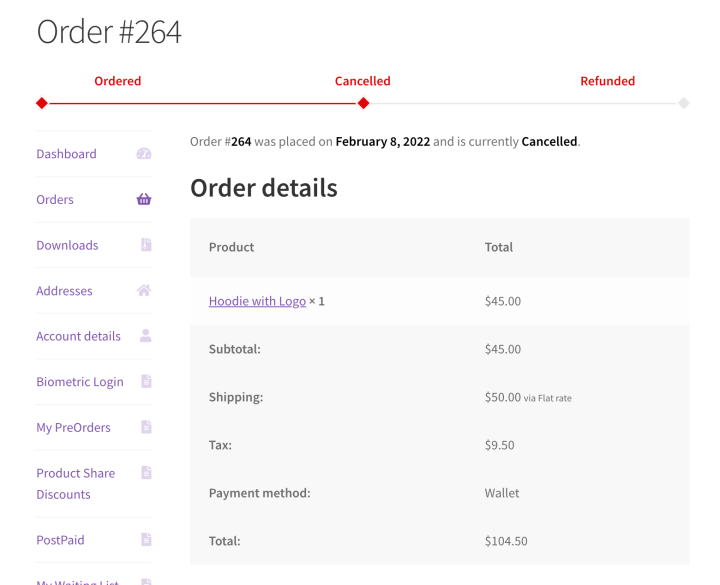
Task: Click the Tax: row label
Action: point(220,445)
